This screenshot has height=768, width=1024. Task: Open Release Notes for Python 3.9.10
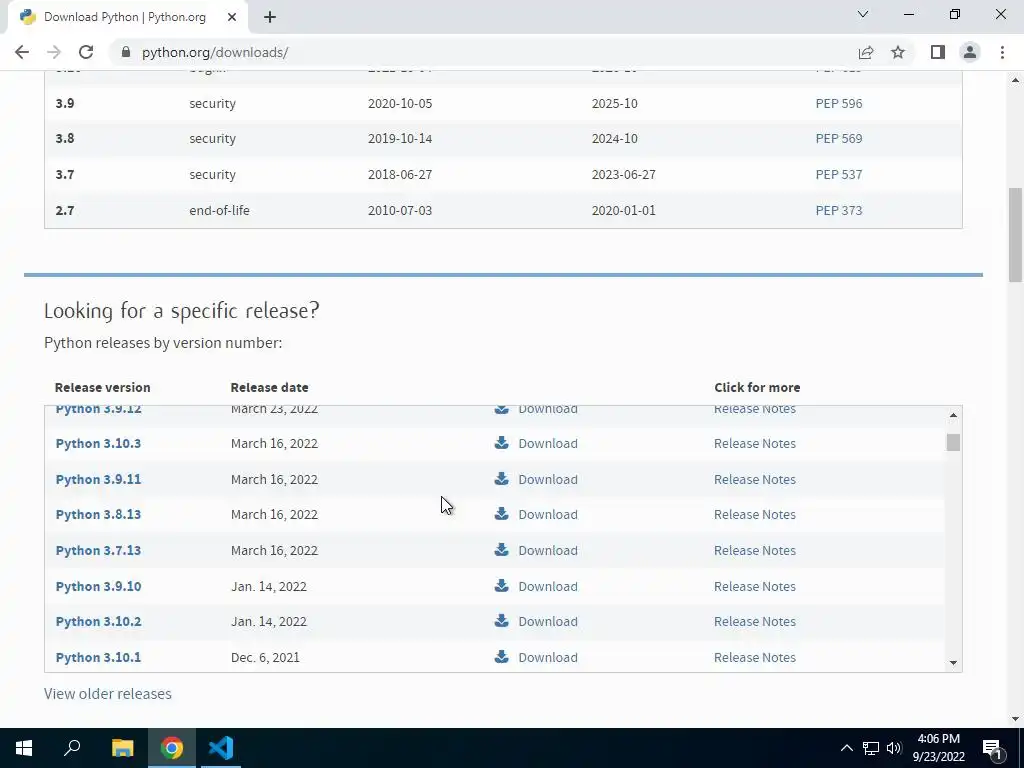click(755, 586)
